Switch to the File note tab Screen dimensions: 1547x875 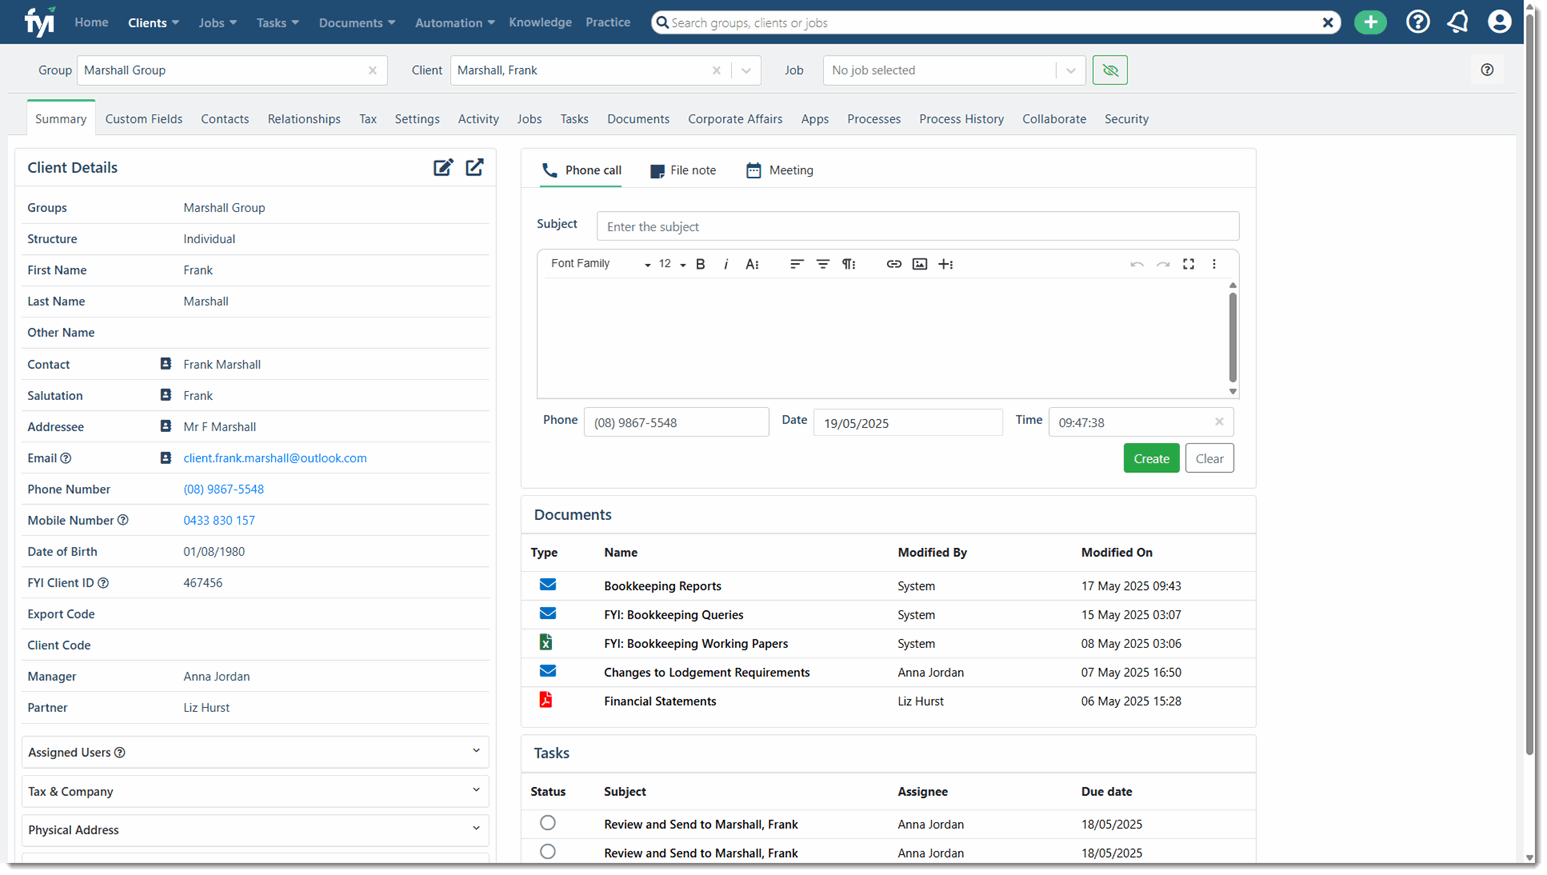[683, 170]
